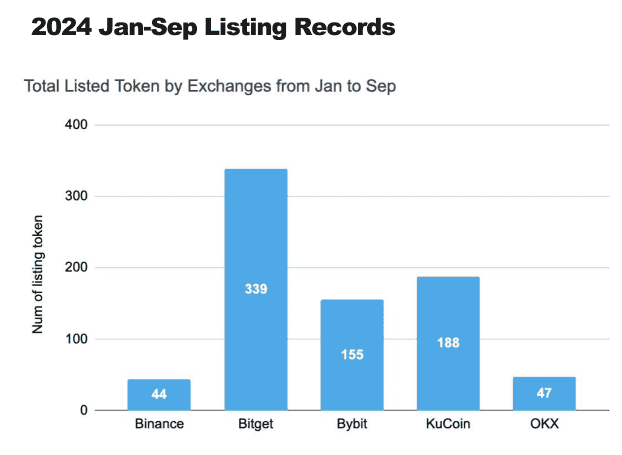622x455 pixels.
Task: Click the 339 data label
Action: (255, 289)
